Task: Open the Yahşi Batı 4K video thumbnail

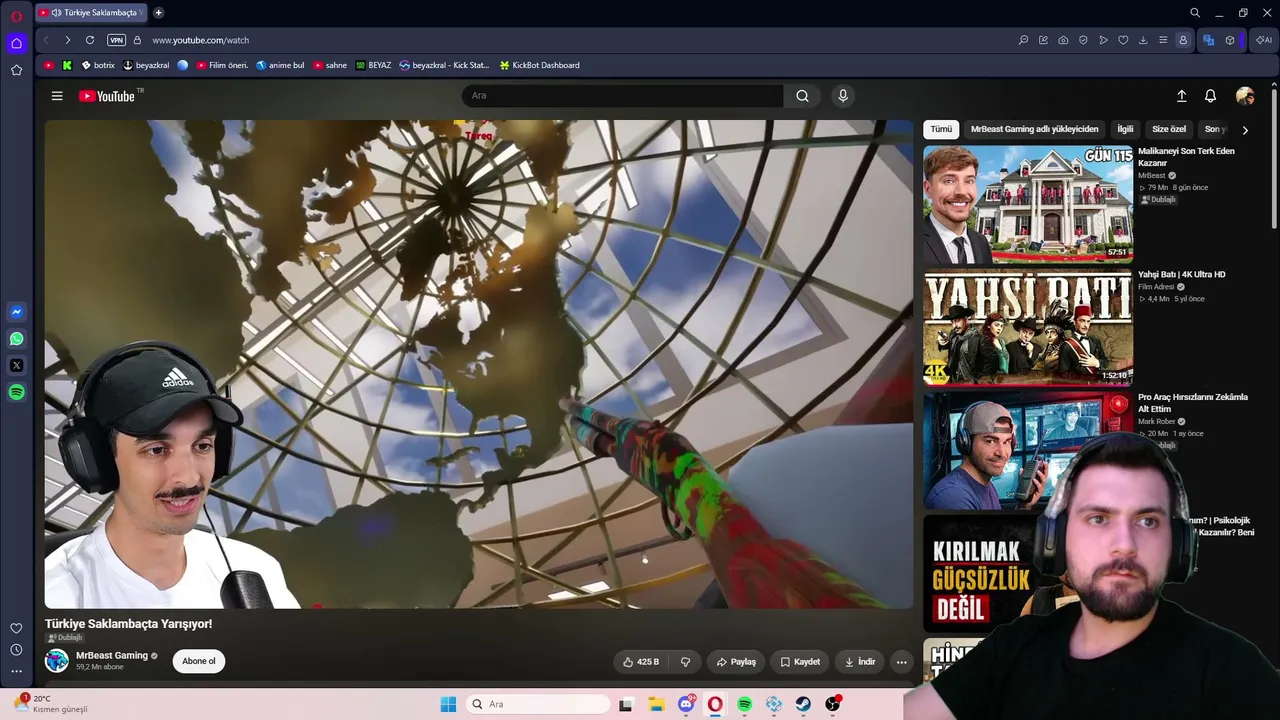Action: [x=1028, y=327]
